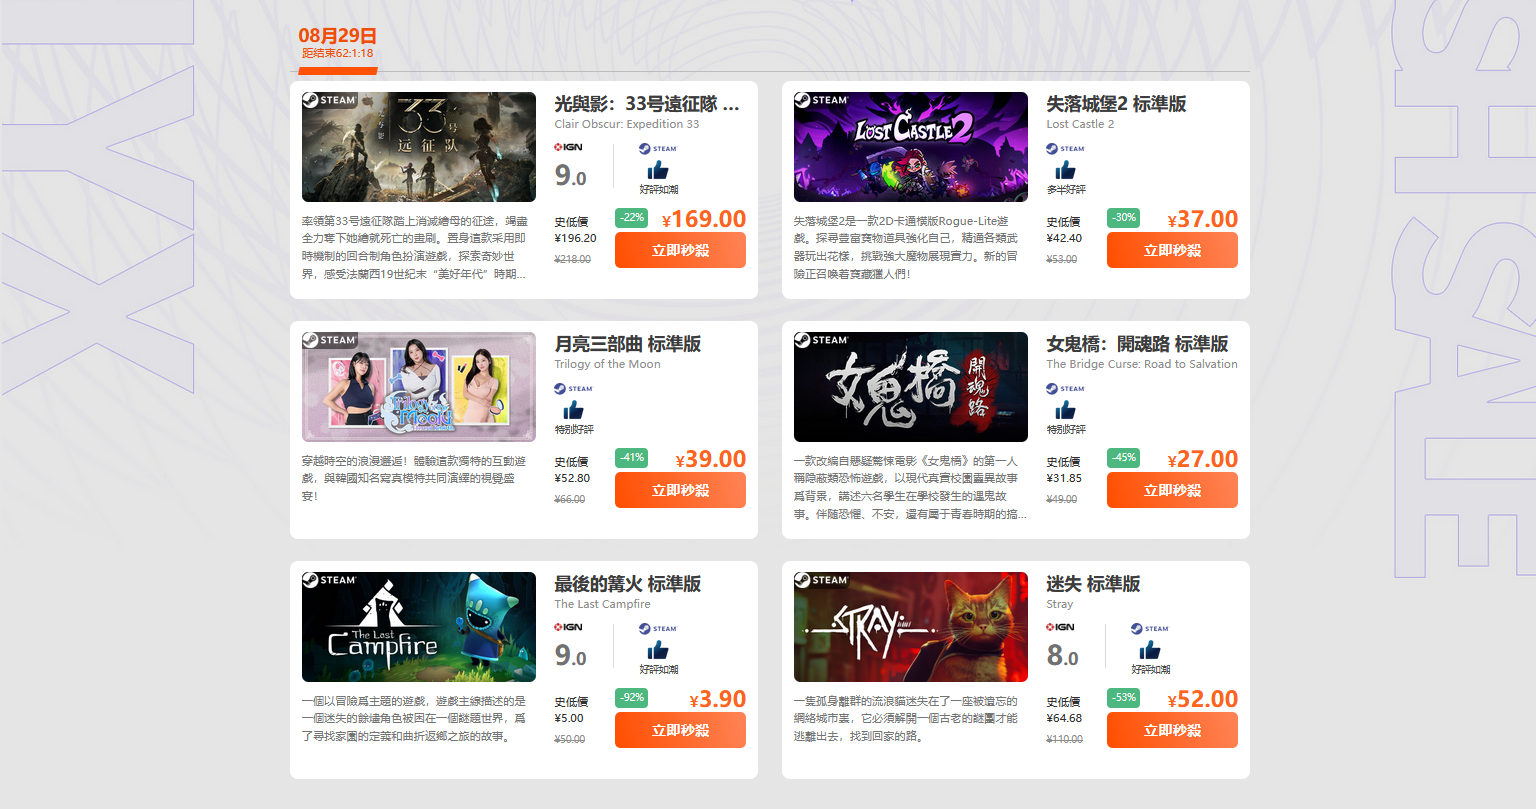Image resolution: width=1536 pixels, height=809 pixels.
Task: Open the Lost Castle 2 cover thumbnail
Action: point(911,147)
